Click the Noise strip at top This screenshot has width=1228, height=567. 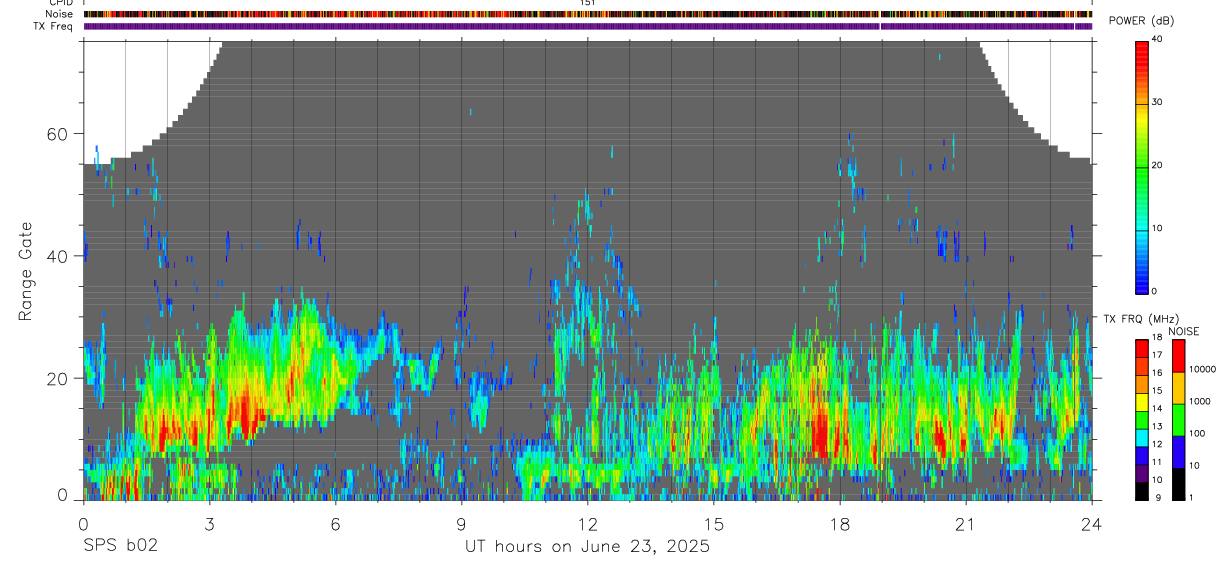tap(588, 15)
